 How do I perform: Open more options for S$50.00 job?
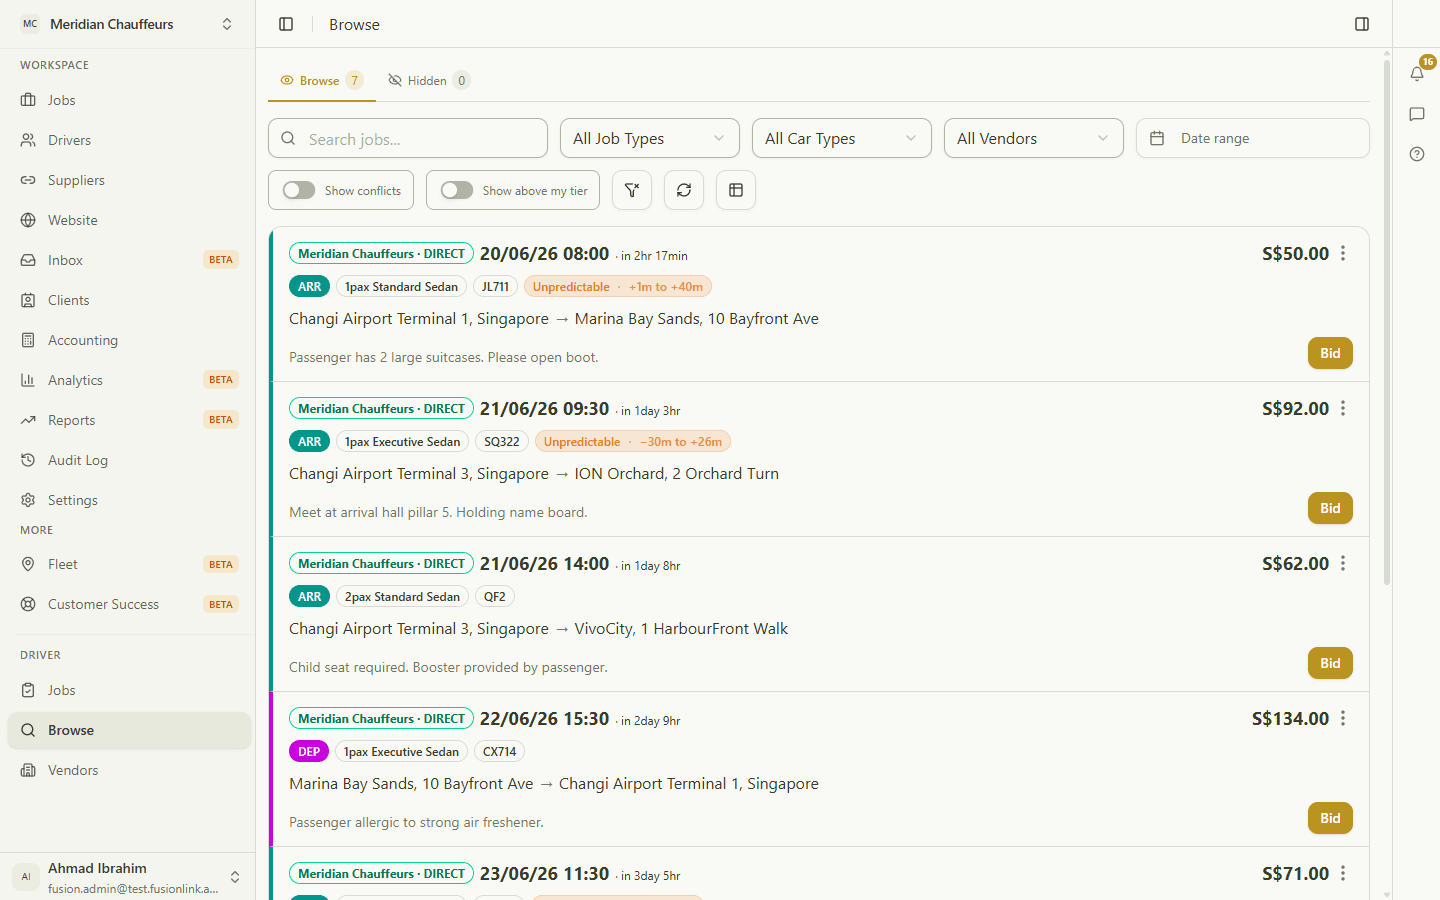click(x=1343, y=254)
